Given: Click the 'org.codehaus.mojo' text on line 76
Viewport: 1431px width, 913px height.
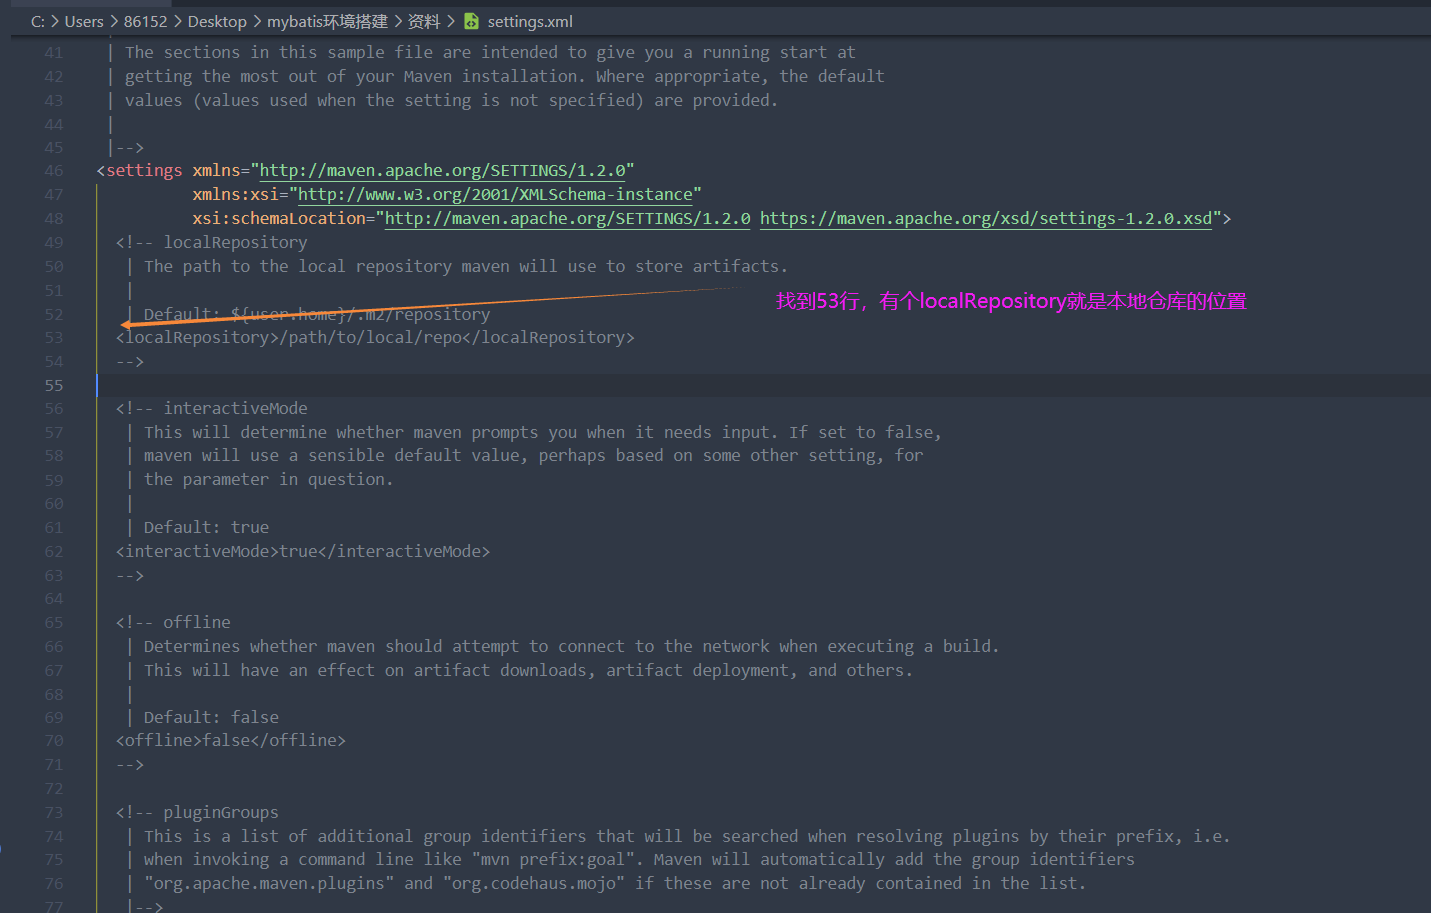Looking at the screenshot, I should (534, 884).
